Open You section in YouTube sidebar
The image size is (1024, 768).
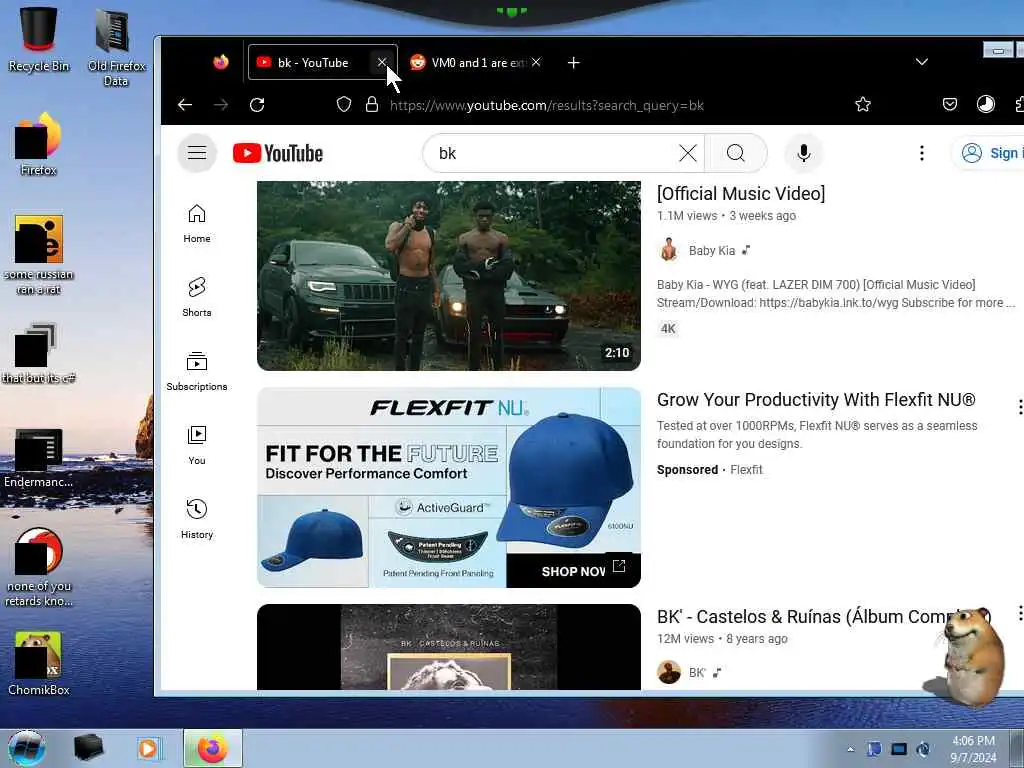[x=197, y=445]
